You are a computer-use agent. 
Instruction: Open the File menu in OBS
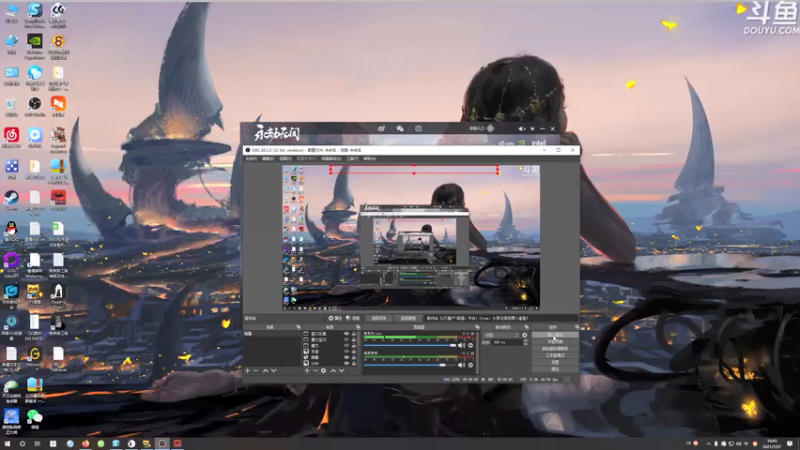252,159
